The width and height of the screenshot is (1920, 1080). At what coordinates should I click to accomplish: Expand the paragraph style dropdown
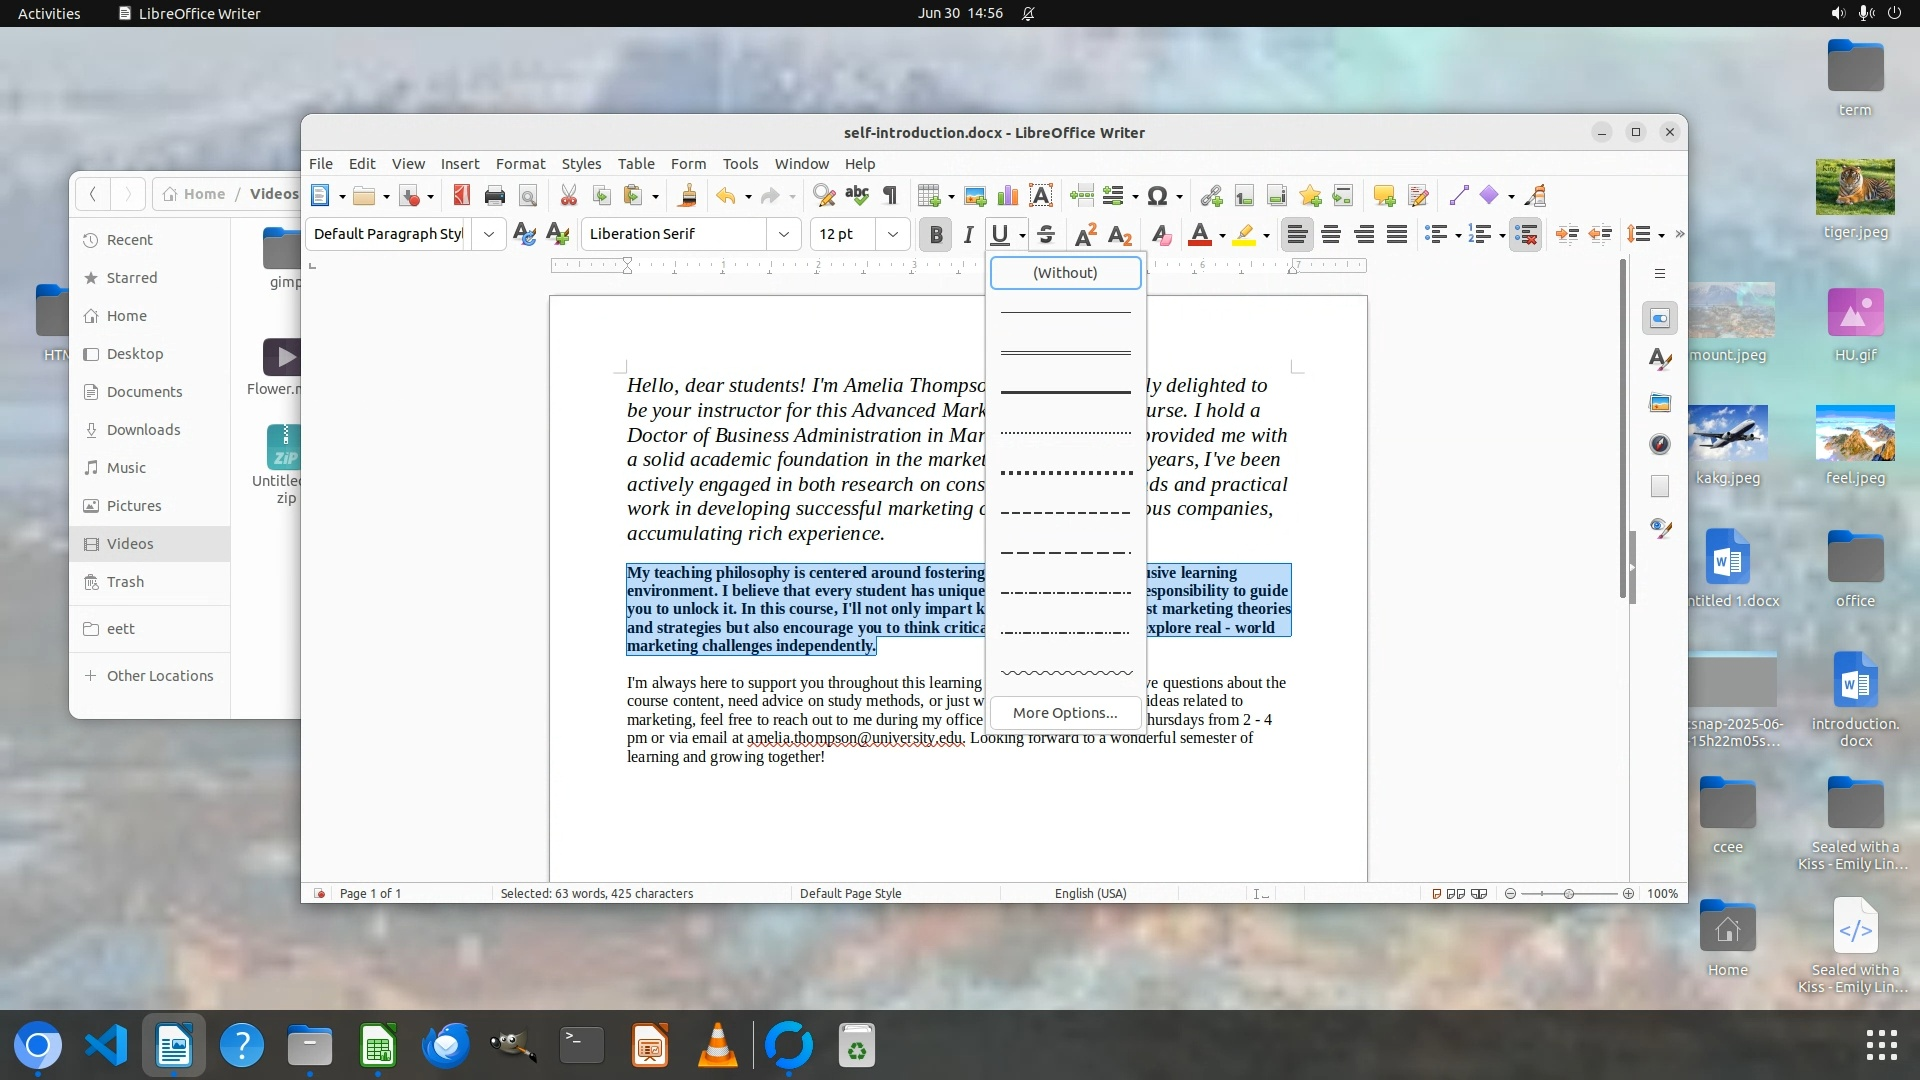pos(488,234)
